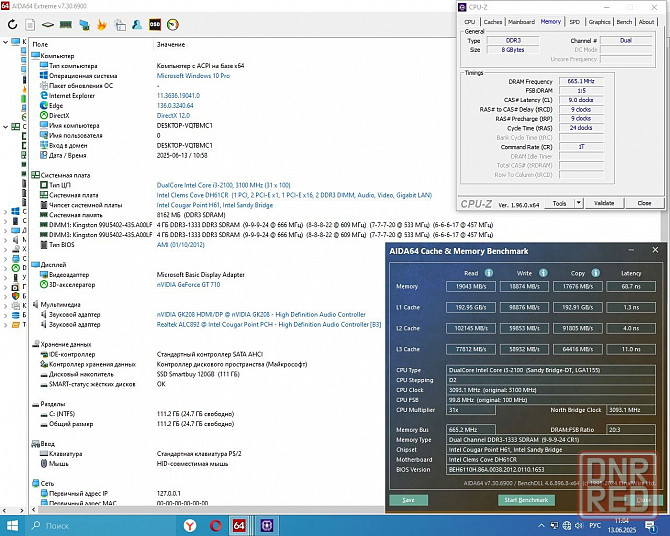This screenshot has width=670, height=536.
Task: Click the Refresh arrow icon in AIDA64 toolbar
Action: [x=12, y=24]
